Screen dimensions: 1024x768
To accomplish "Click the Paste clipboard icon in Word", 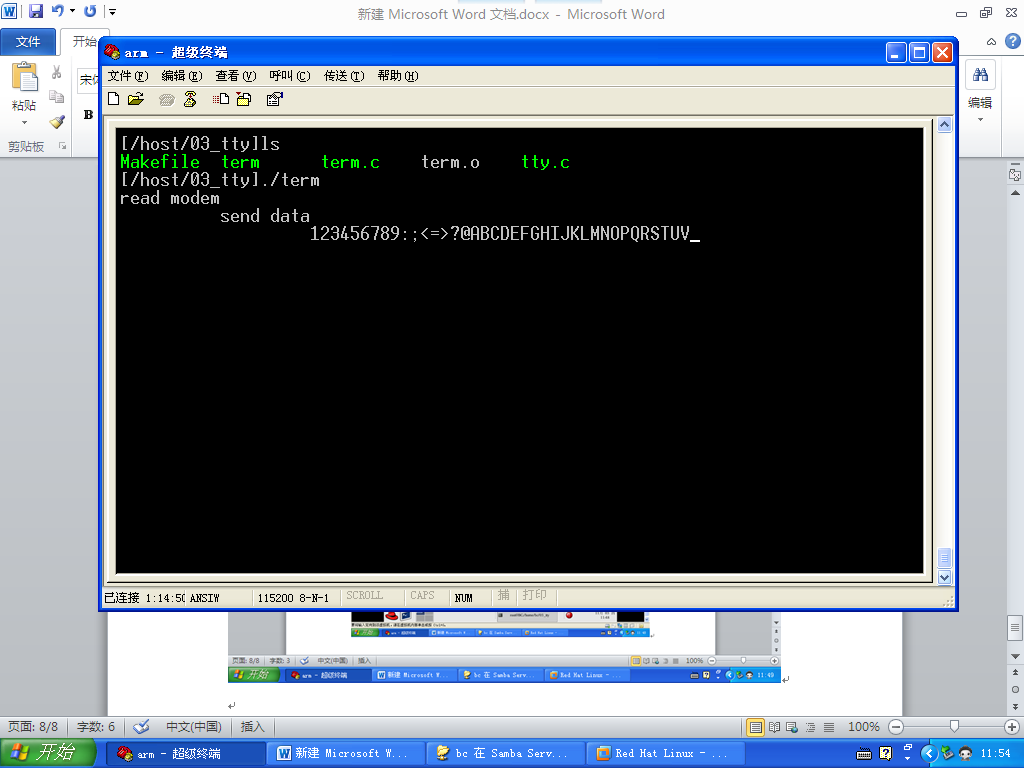I will pyautogui.click(x=24, y=77).
